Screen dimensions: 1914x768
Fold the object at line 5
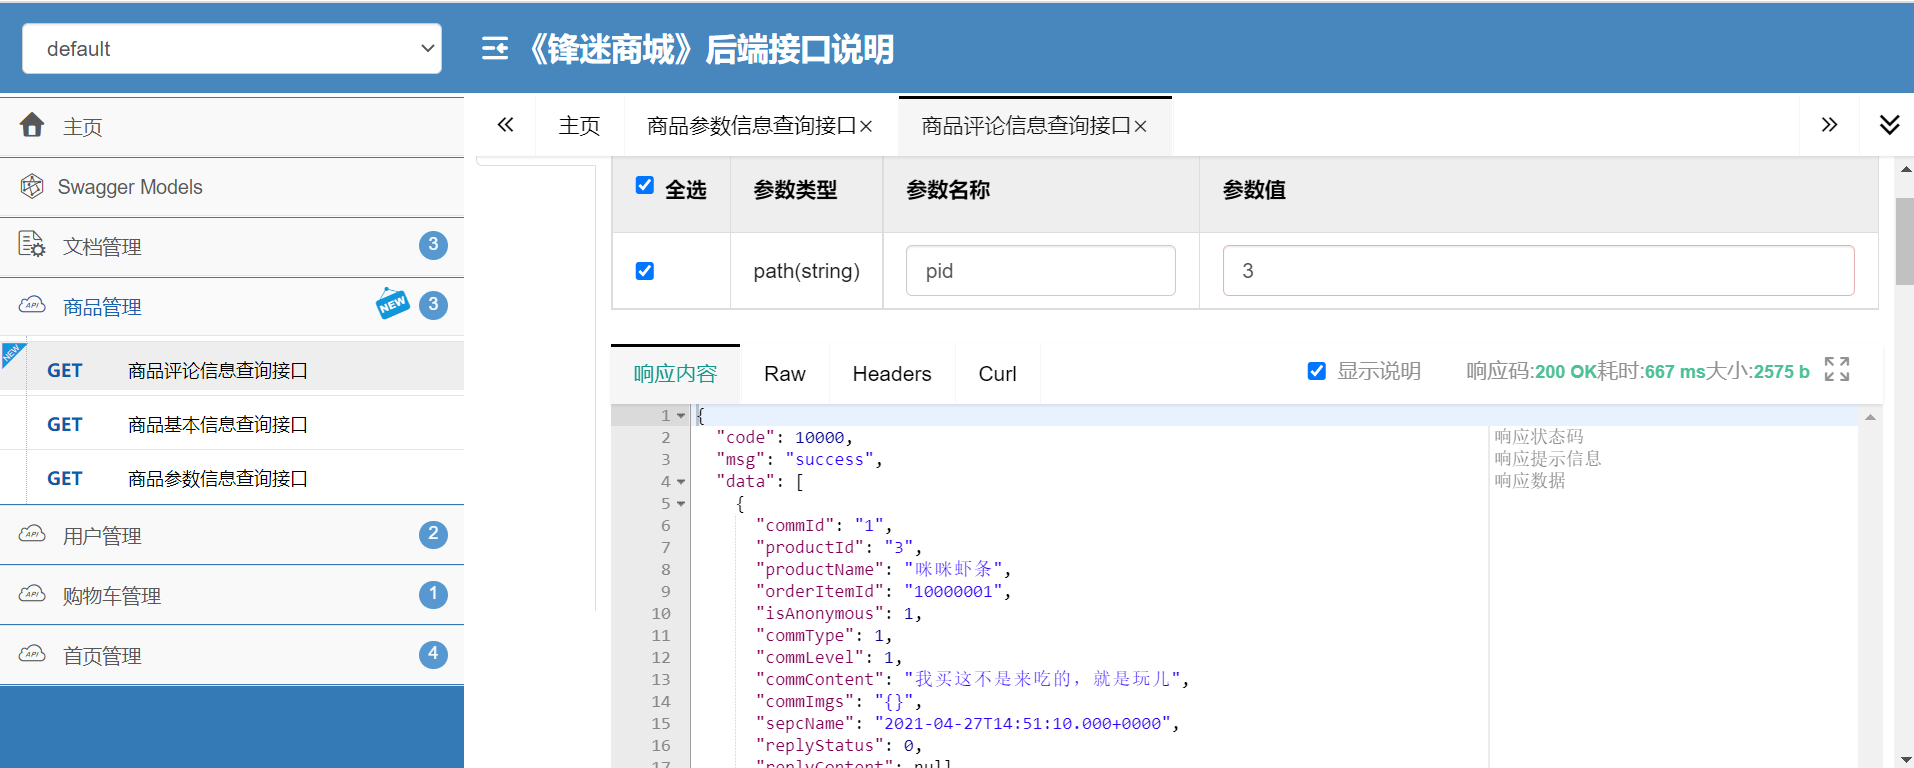click(681, 504)
